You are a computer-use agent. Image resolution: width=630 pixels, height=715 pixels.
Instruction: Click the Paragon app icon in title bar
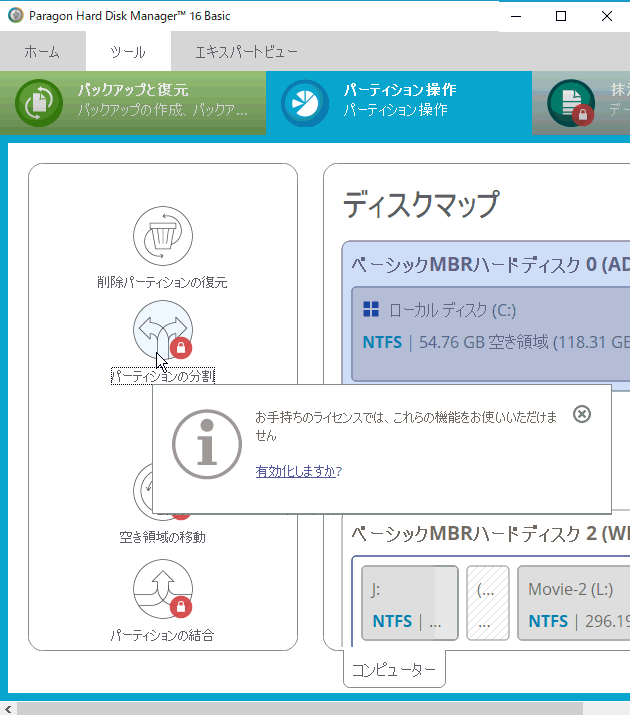coord(14,15)
